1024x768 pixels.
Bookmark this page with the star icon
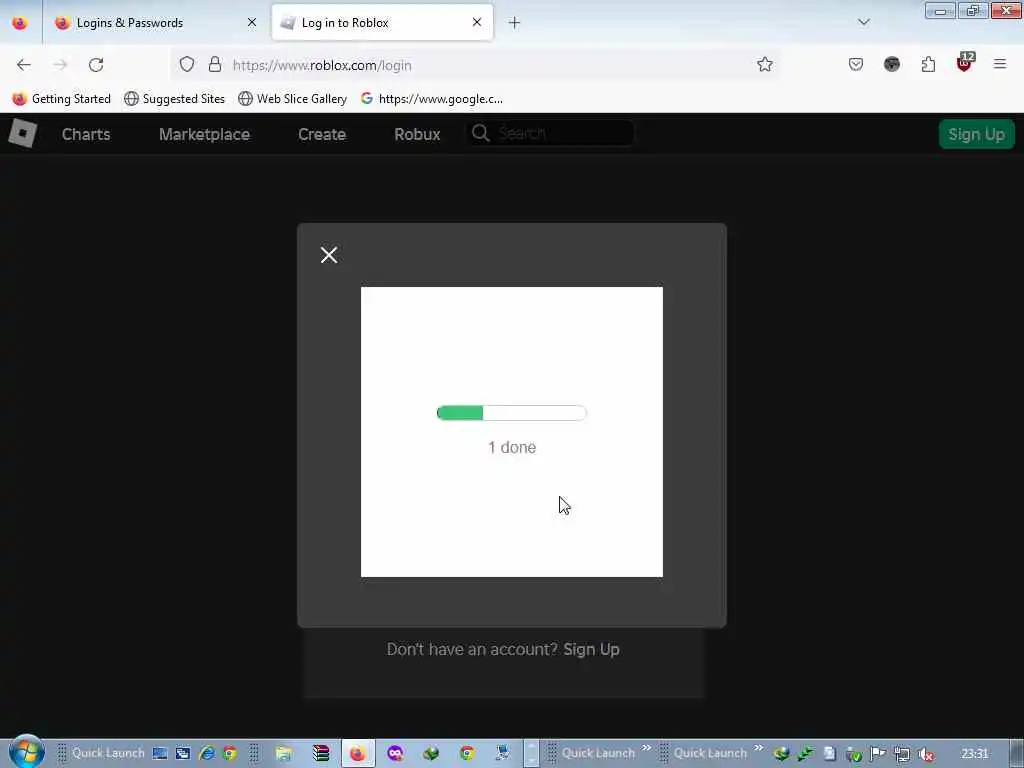(x=765, y=64)
